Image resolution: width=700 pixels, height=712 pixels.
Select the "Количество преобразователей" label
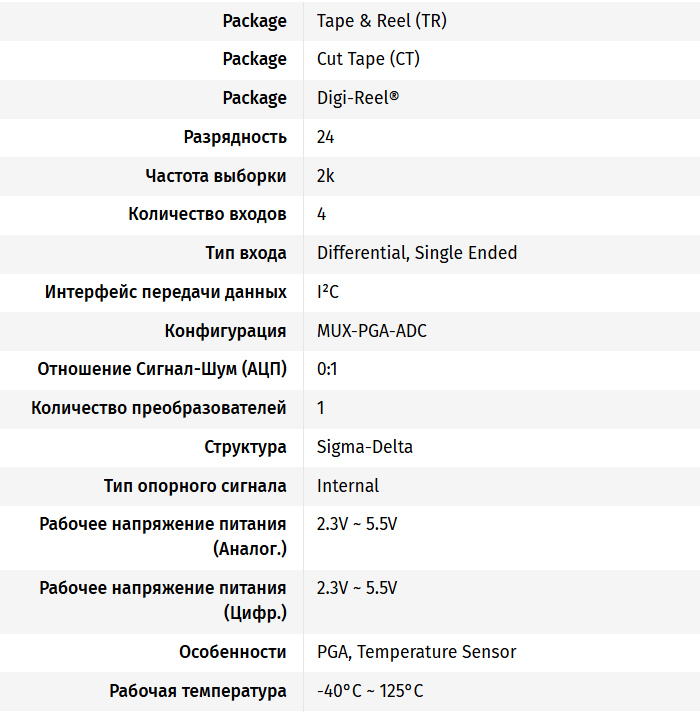click(x=159, y=408)
